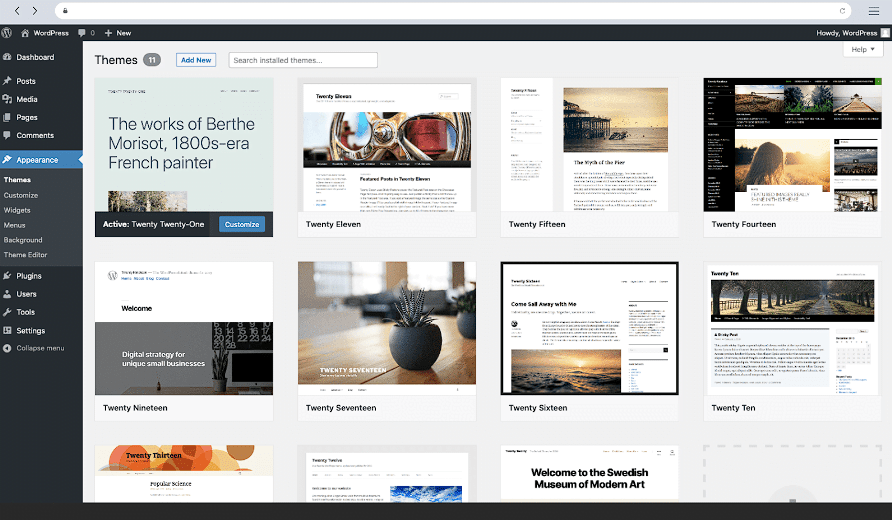The height and width of the screenshot is (520, 892).
Task: Select the Swedish Museum of Modern Art theme
Action: click(589, 473)
